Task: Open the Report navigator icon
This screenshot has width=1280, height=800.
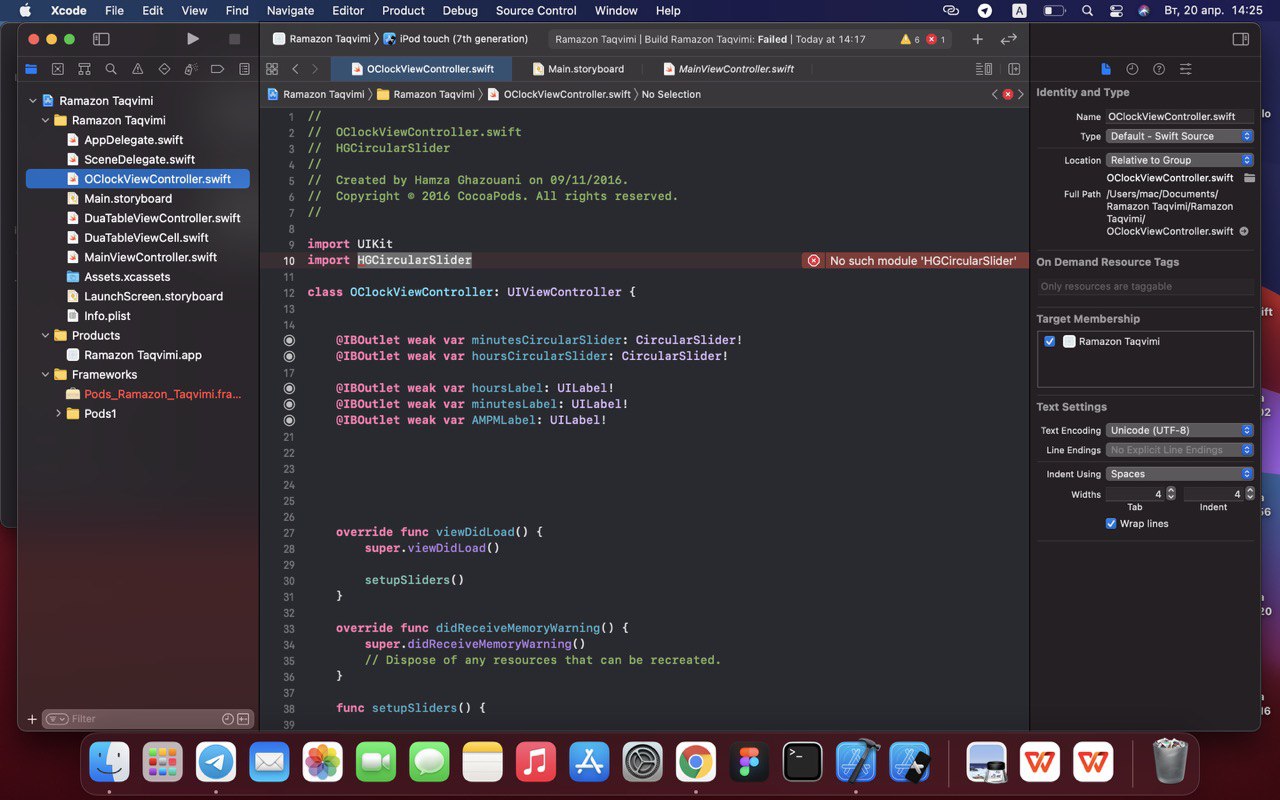Action: [x=244, y=69]
